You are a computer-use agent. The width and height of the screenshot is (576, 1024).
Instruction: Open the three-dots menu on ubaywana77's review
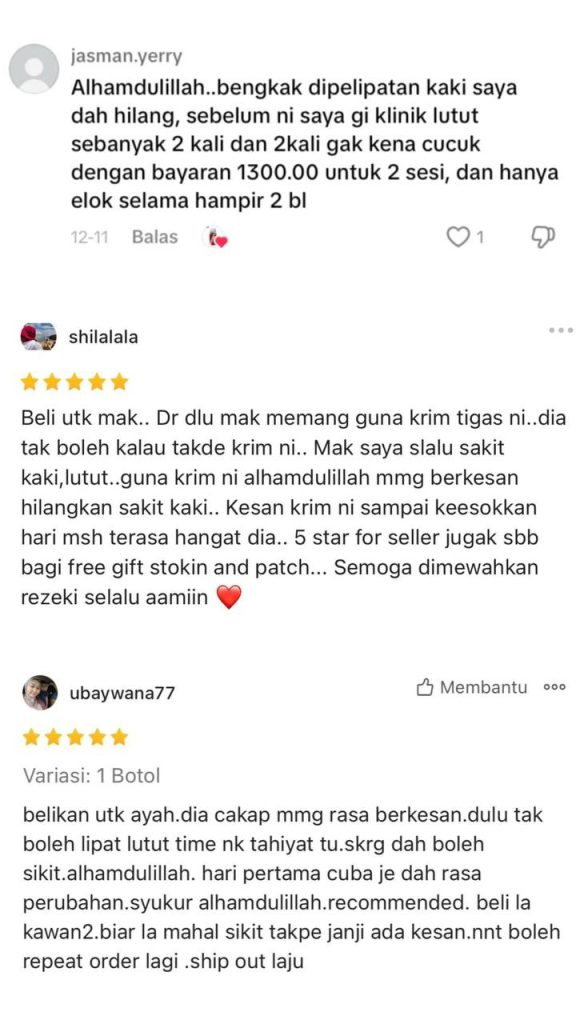pyautogui.click(x=554, y=688)
